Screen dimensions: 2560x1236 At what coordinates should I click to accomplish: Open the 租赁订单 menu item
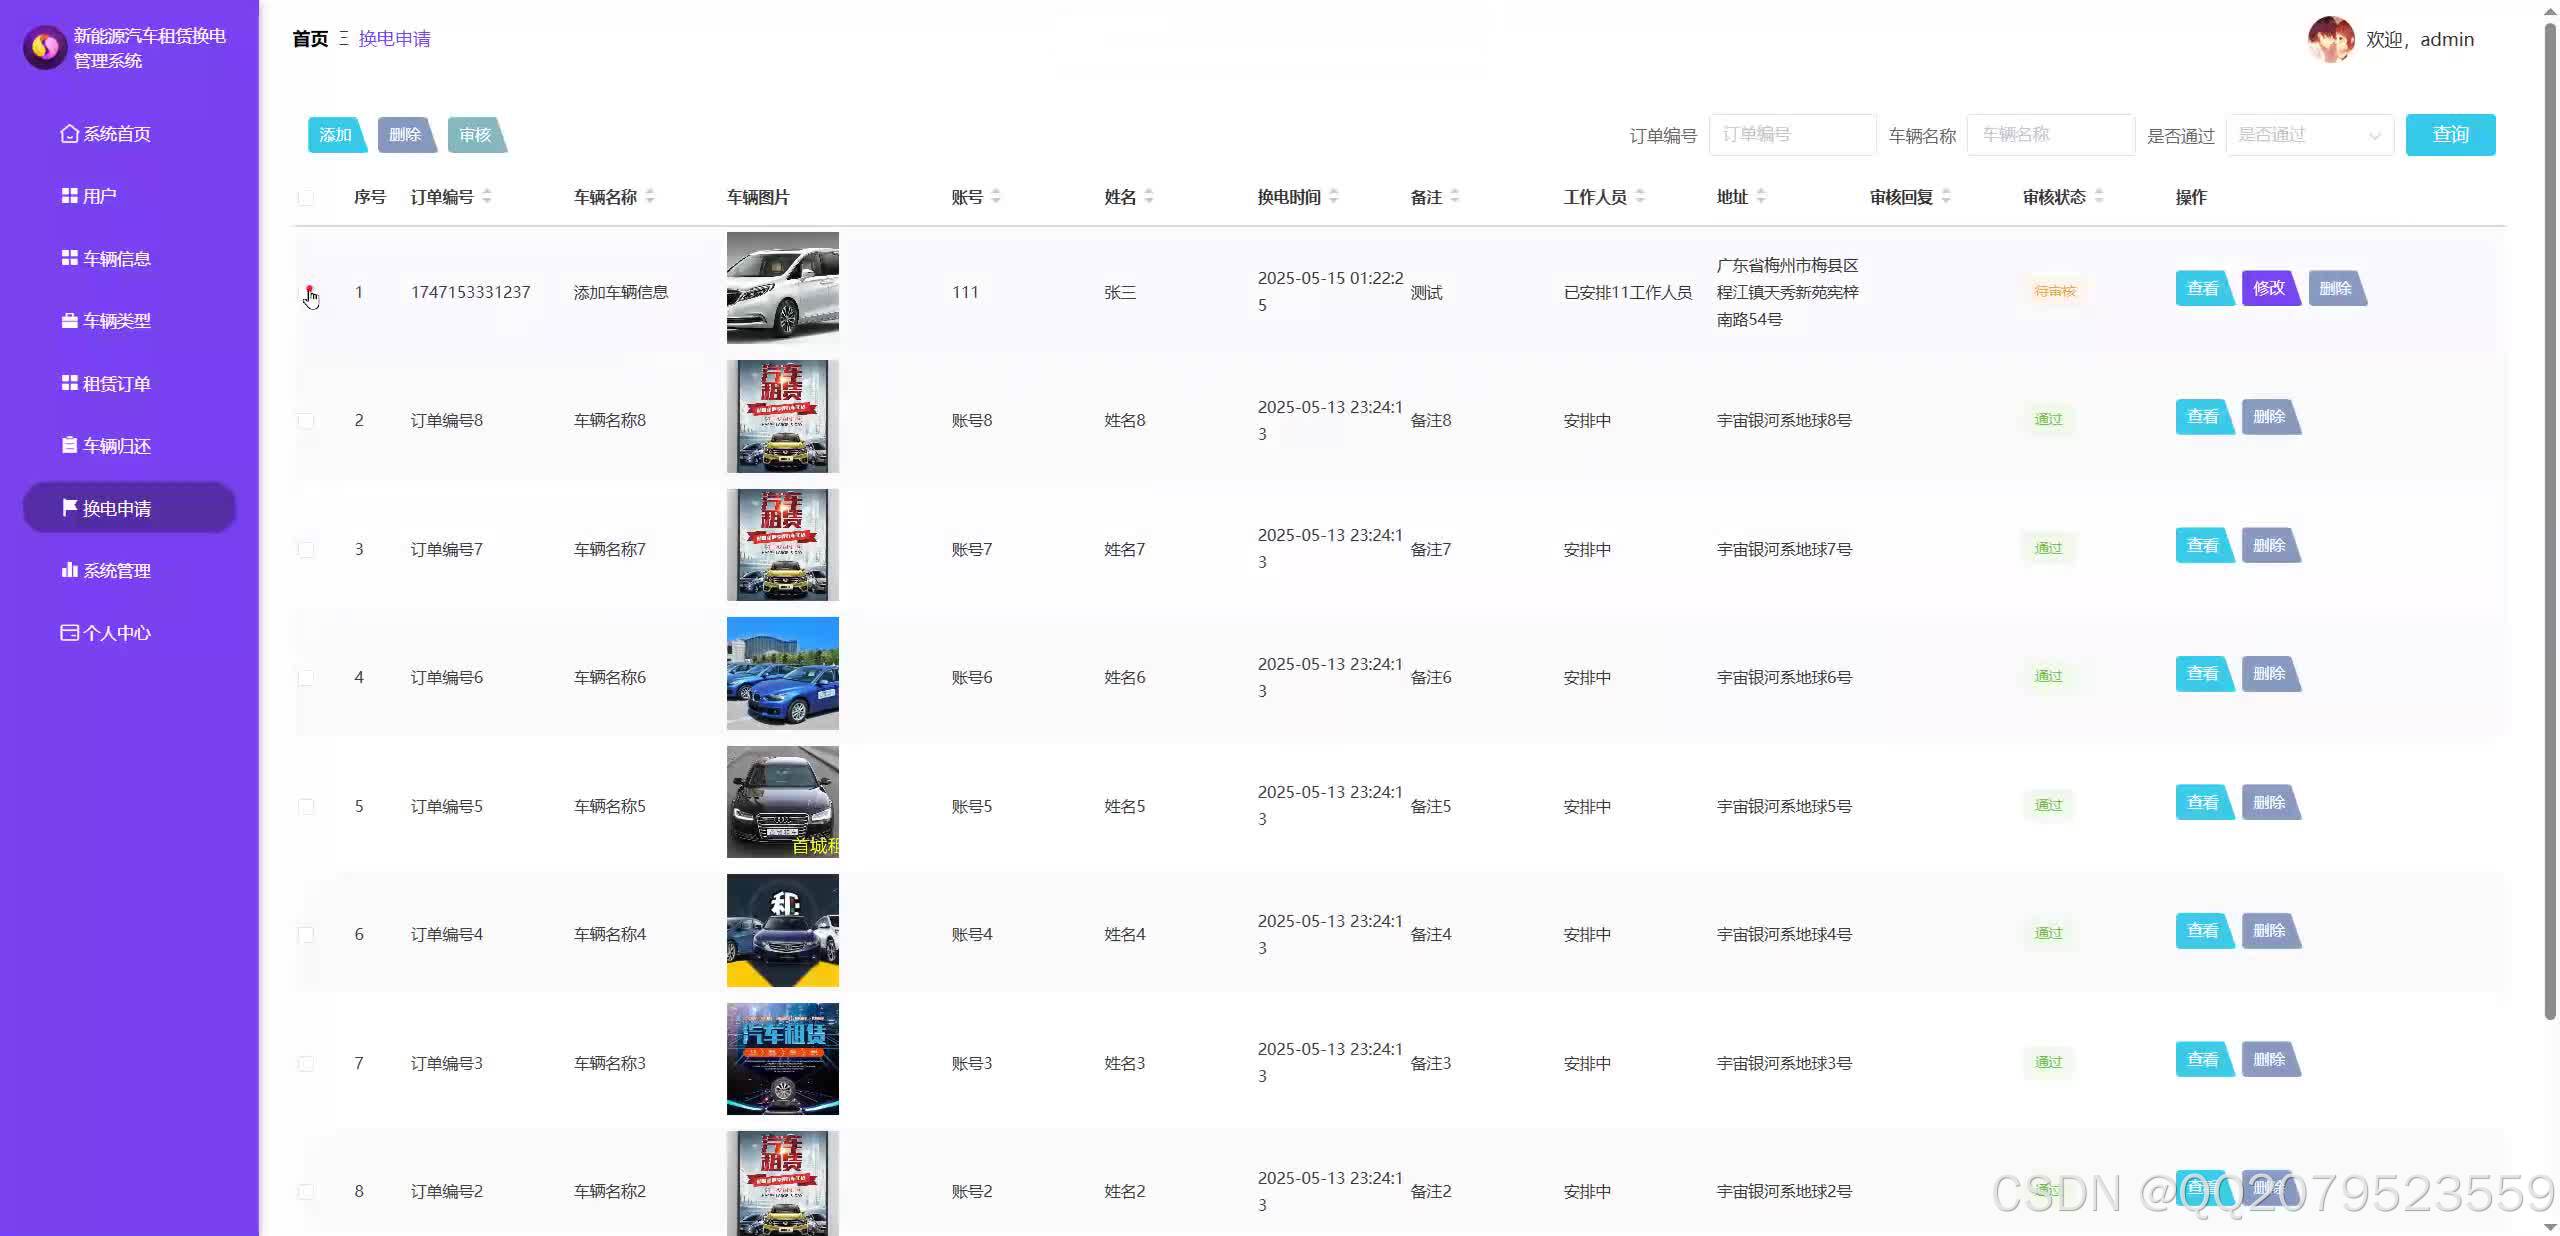coord(116,384)
